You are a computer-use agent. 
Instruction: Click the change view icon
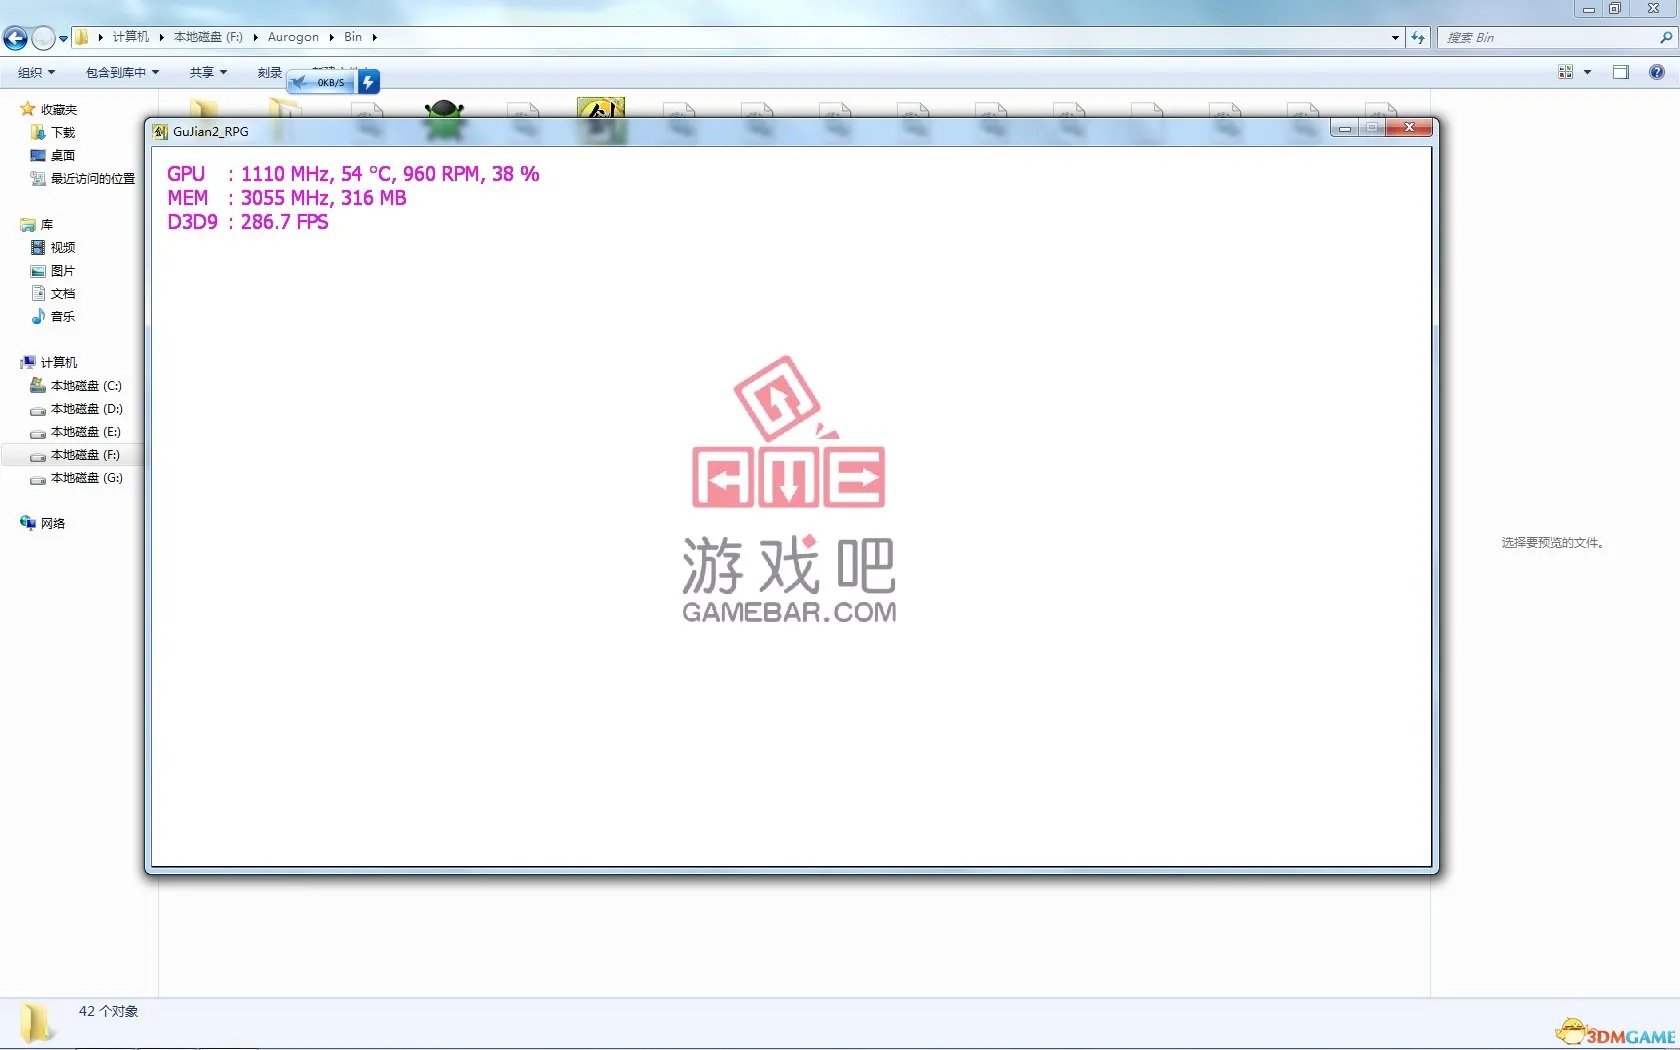click(1566, 72)
